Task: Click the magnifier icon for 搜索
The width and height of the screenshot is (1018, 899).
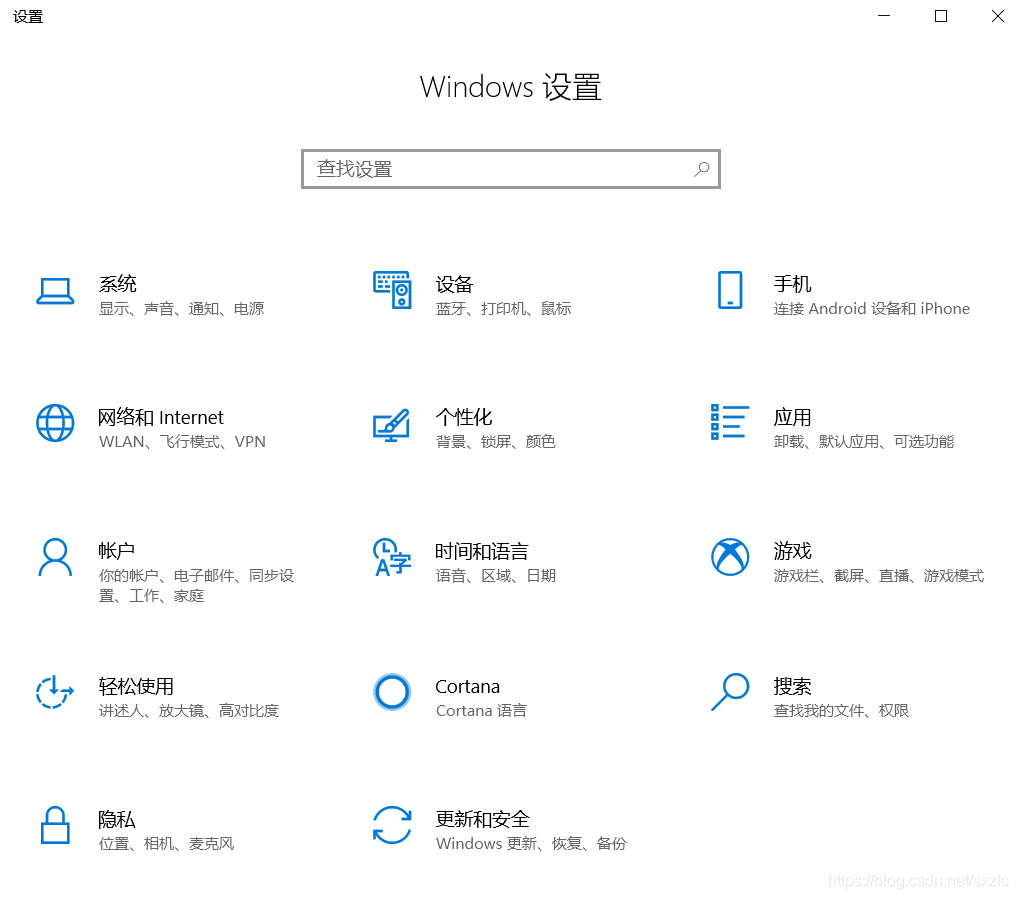Action: point(730,692)
